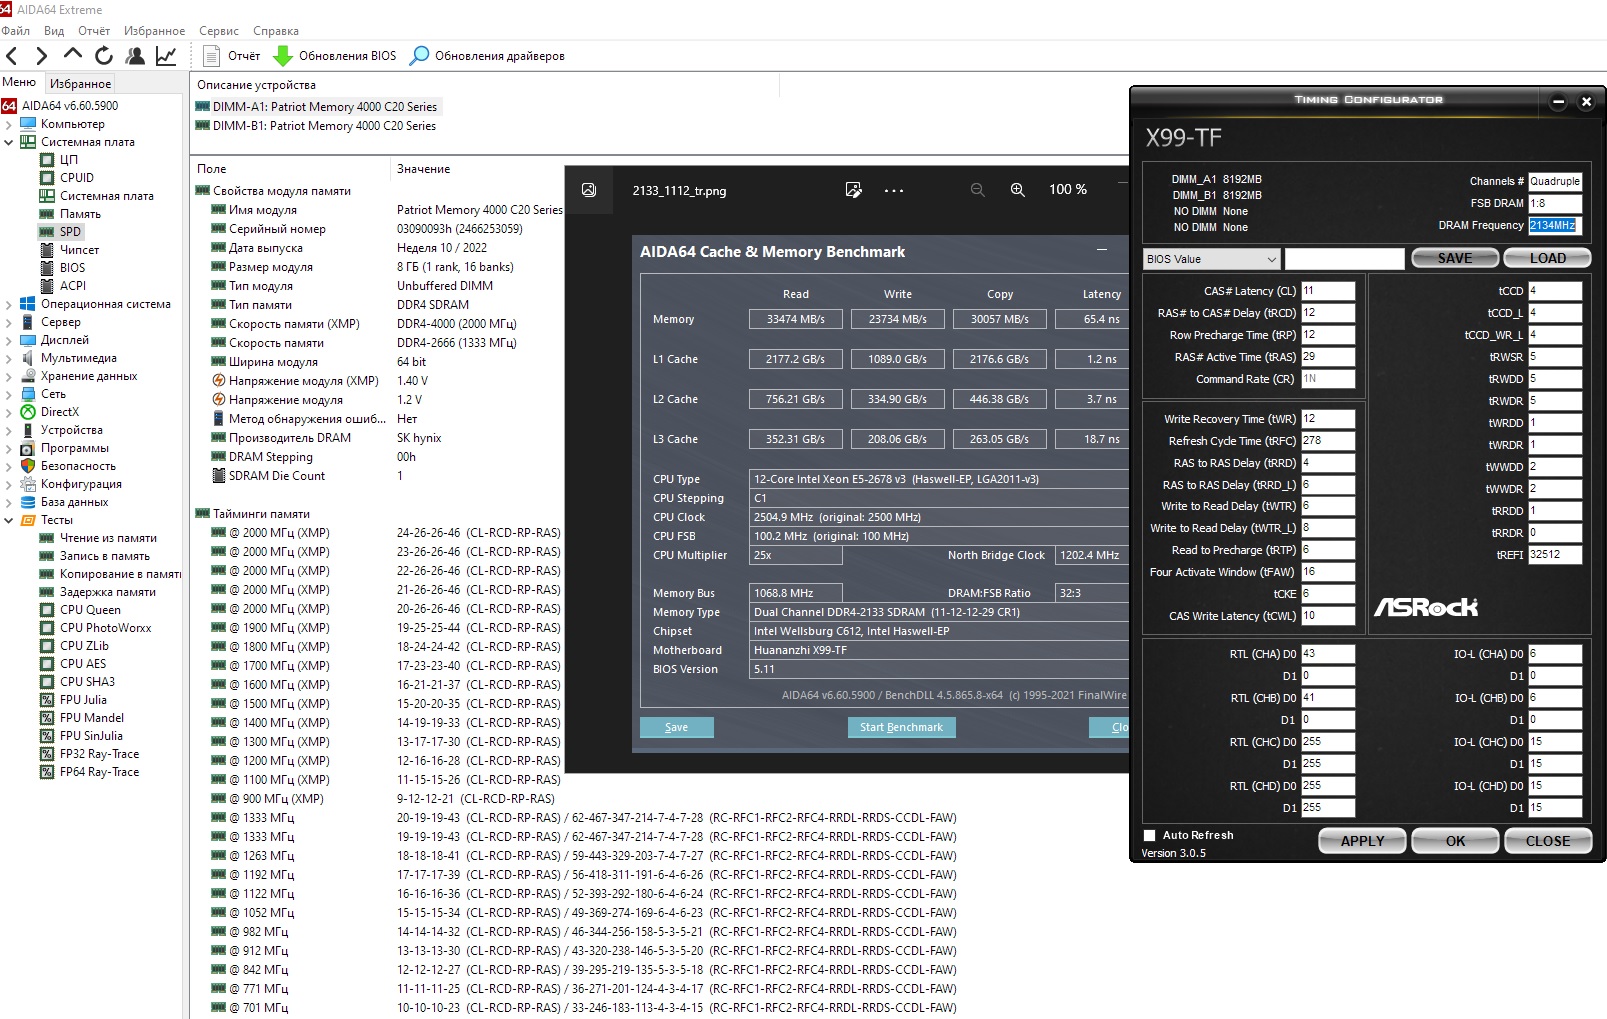Click the Up level arrow in toolbar
This screenshot has width=1607, height=1019.
coord(72,55)
